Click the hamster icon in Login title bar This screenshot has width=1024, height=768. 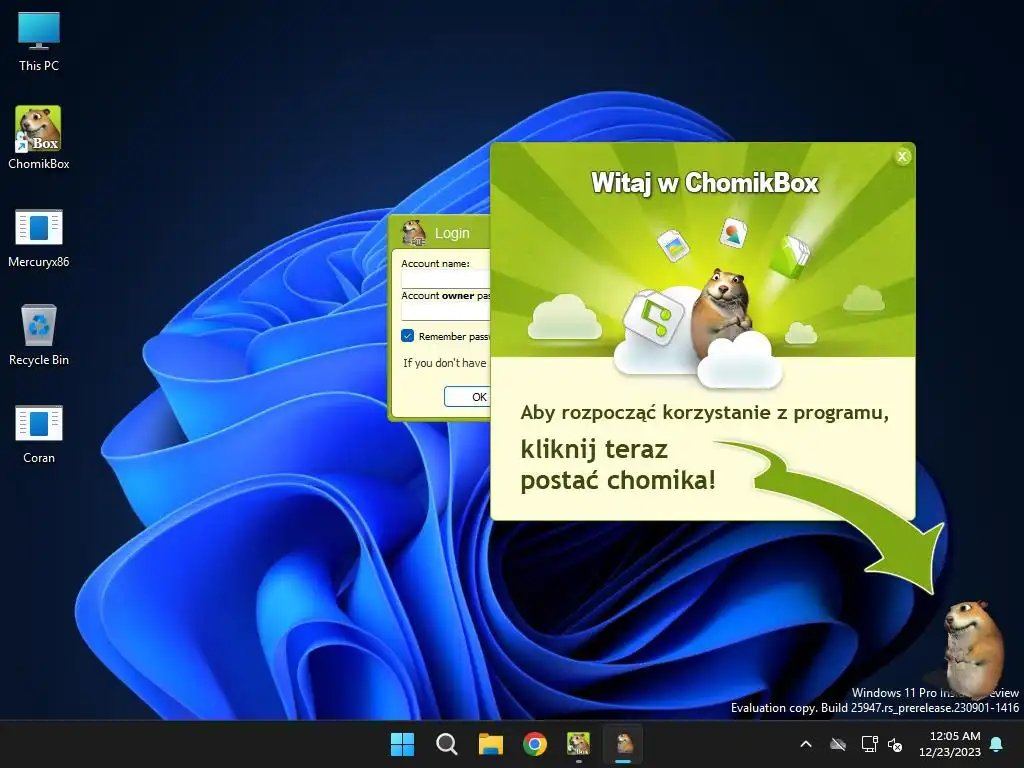pos(414,232)
